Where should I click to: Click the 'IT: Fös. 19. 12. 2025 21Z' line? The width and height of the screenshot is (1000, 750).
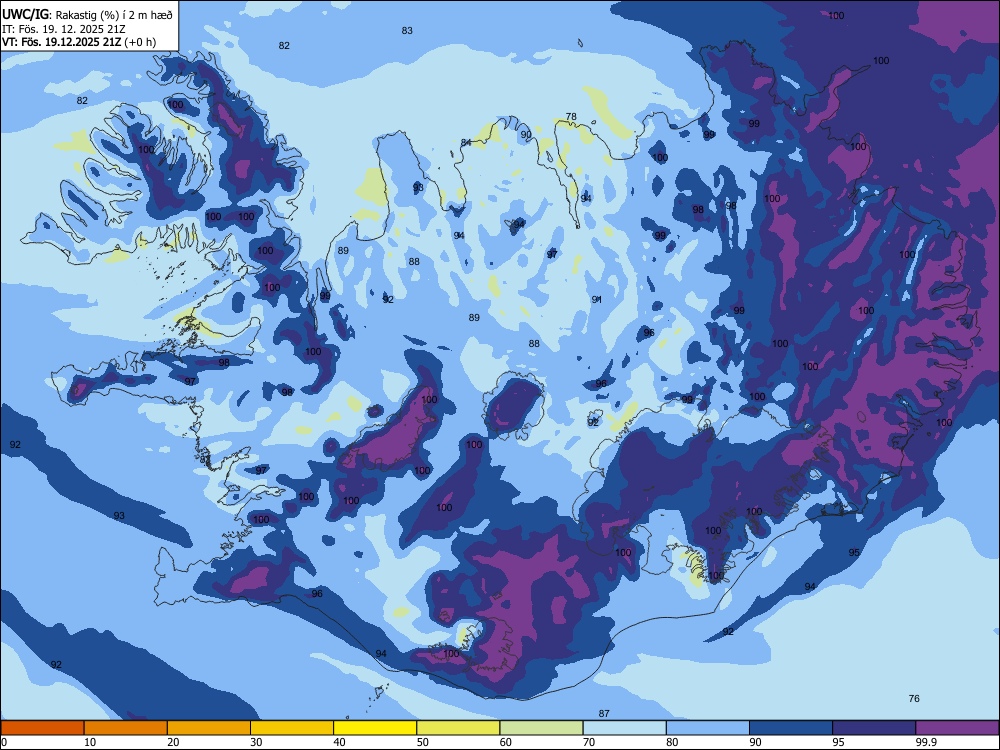tap(64, 29)
